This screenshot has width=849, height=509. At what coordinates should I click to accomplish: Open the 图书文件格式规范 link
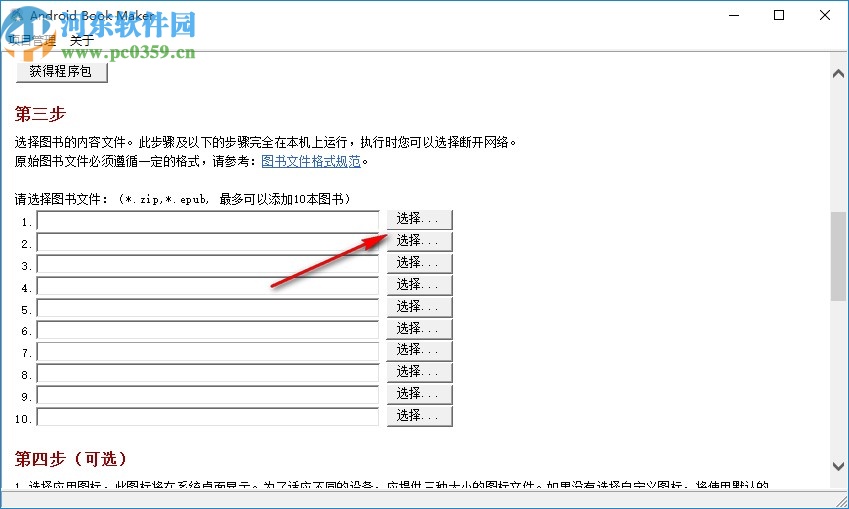pyautogui.click(x=311, y=161)
